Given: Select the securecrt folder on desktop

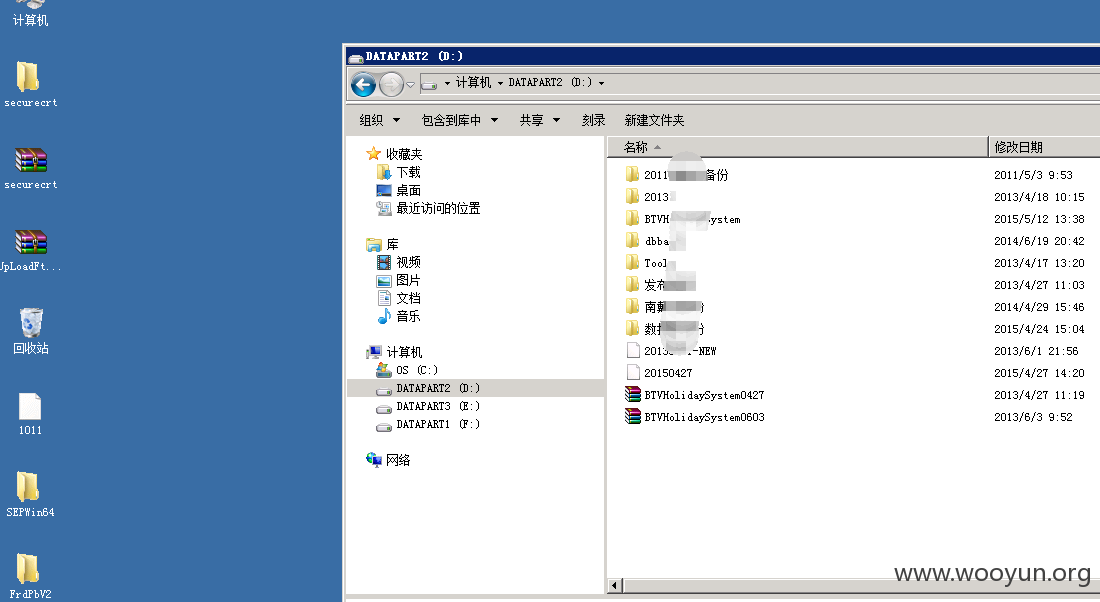Looking at the screenshot, I should [30, 84].
